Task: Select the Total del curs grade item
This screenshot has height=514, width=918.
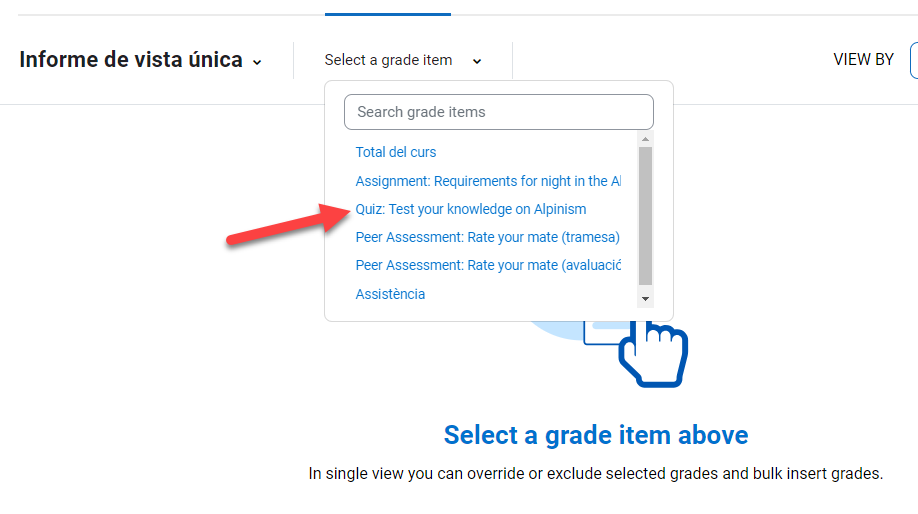Action: pos(396,152)
